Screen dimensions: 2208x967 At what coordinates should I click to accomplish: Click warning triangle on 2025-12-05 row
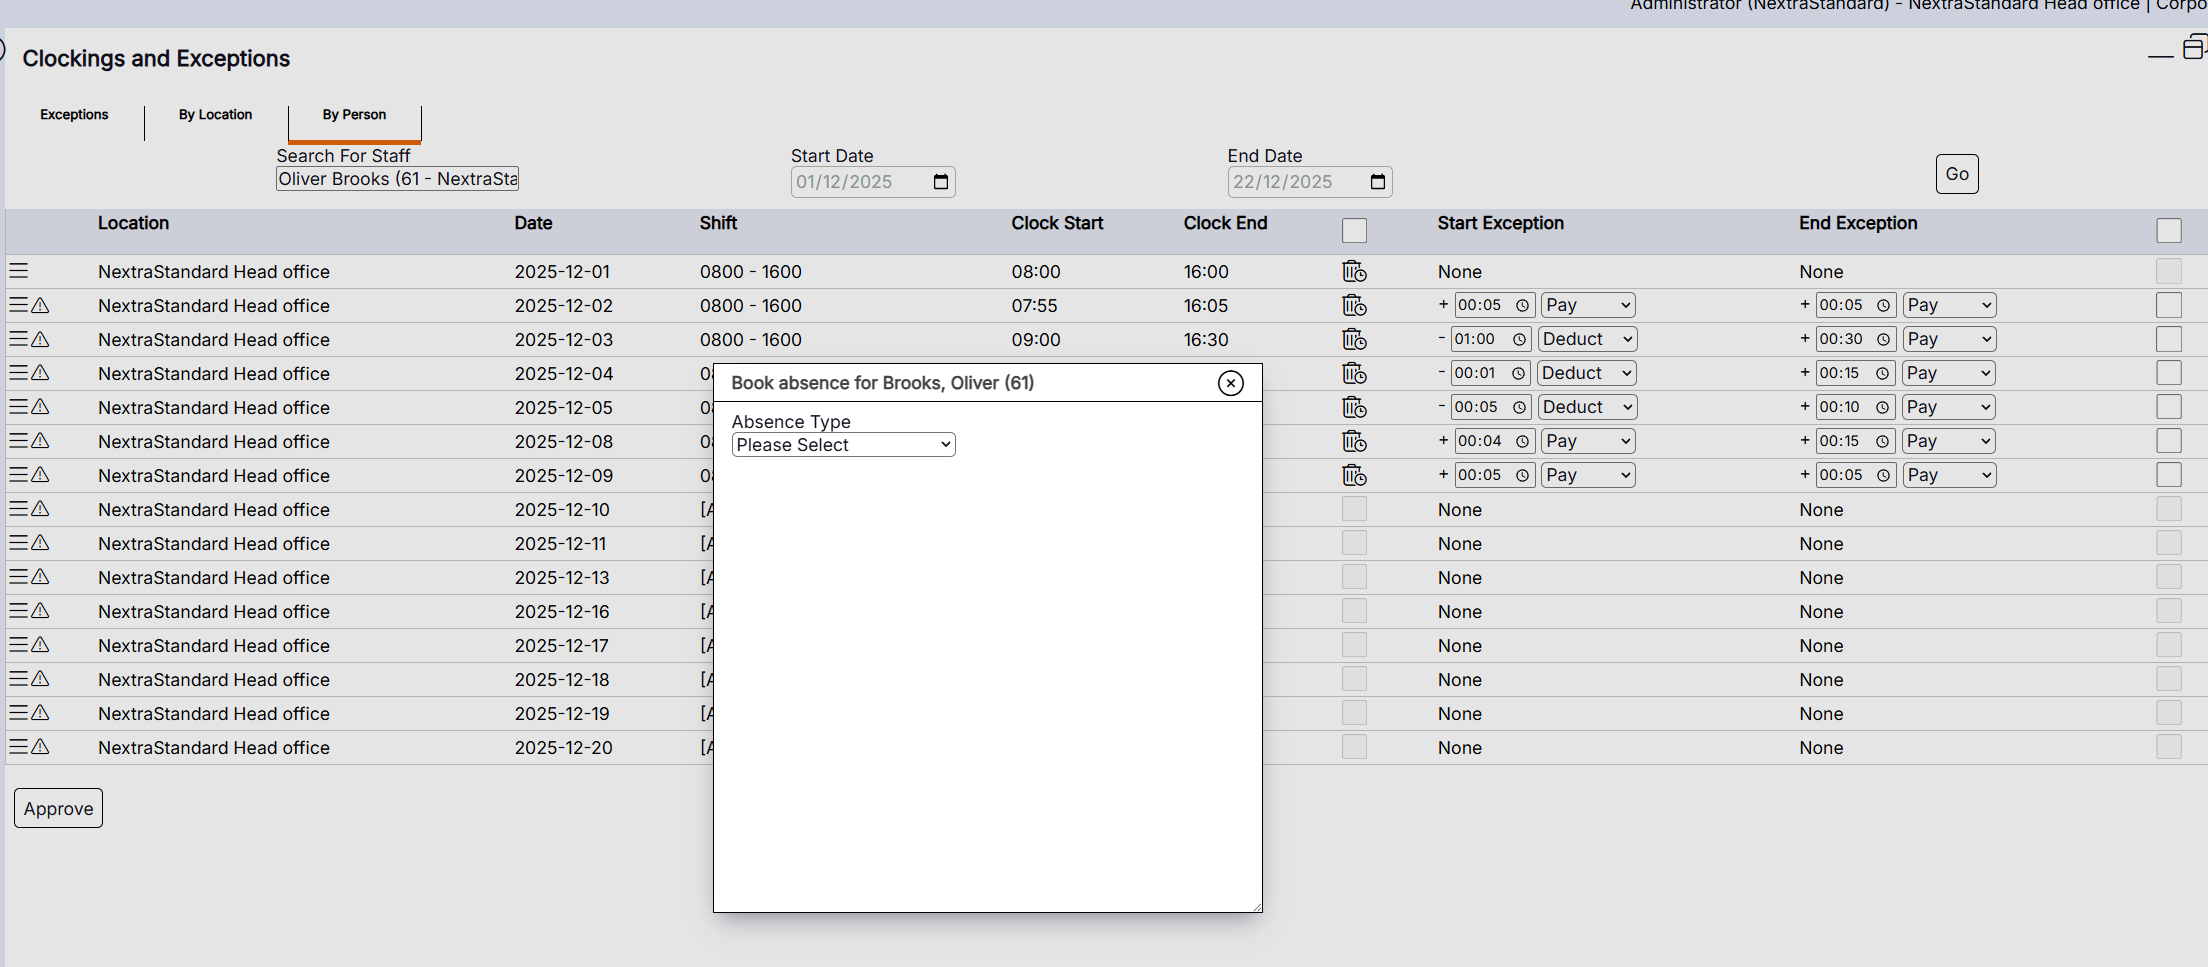(40, 407)
